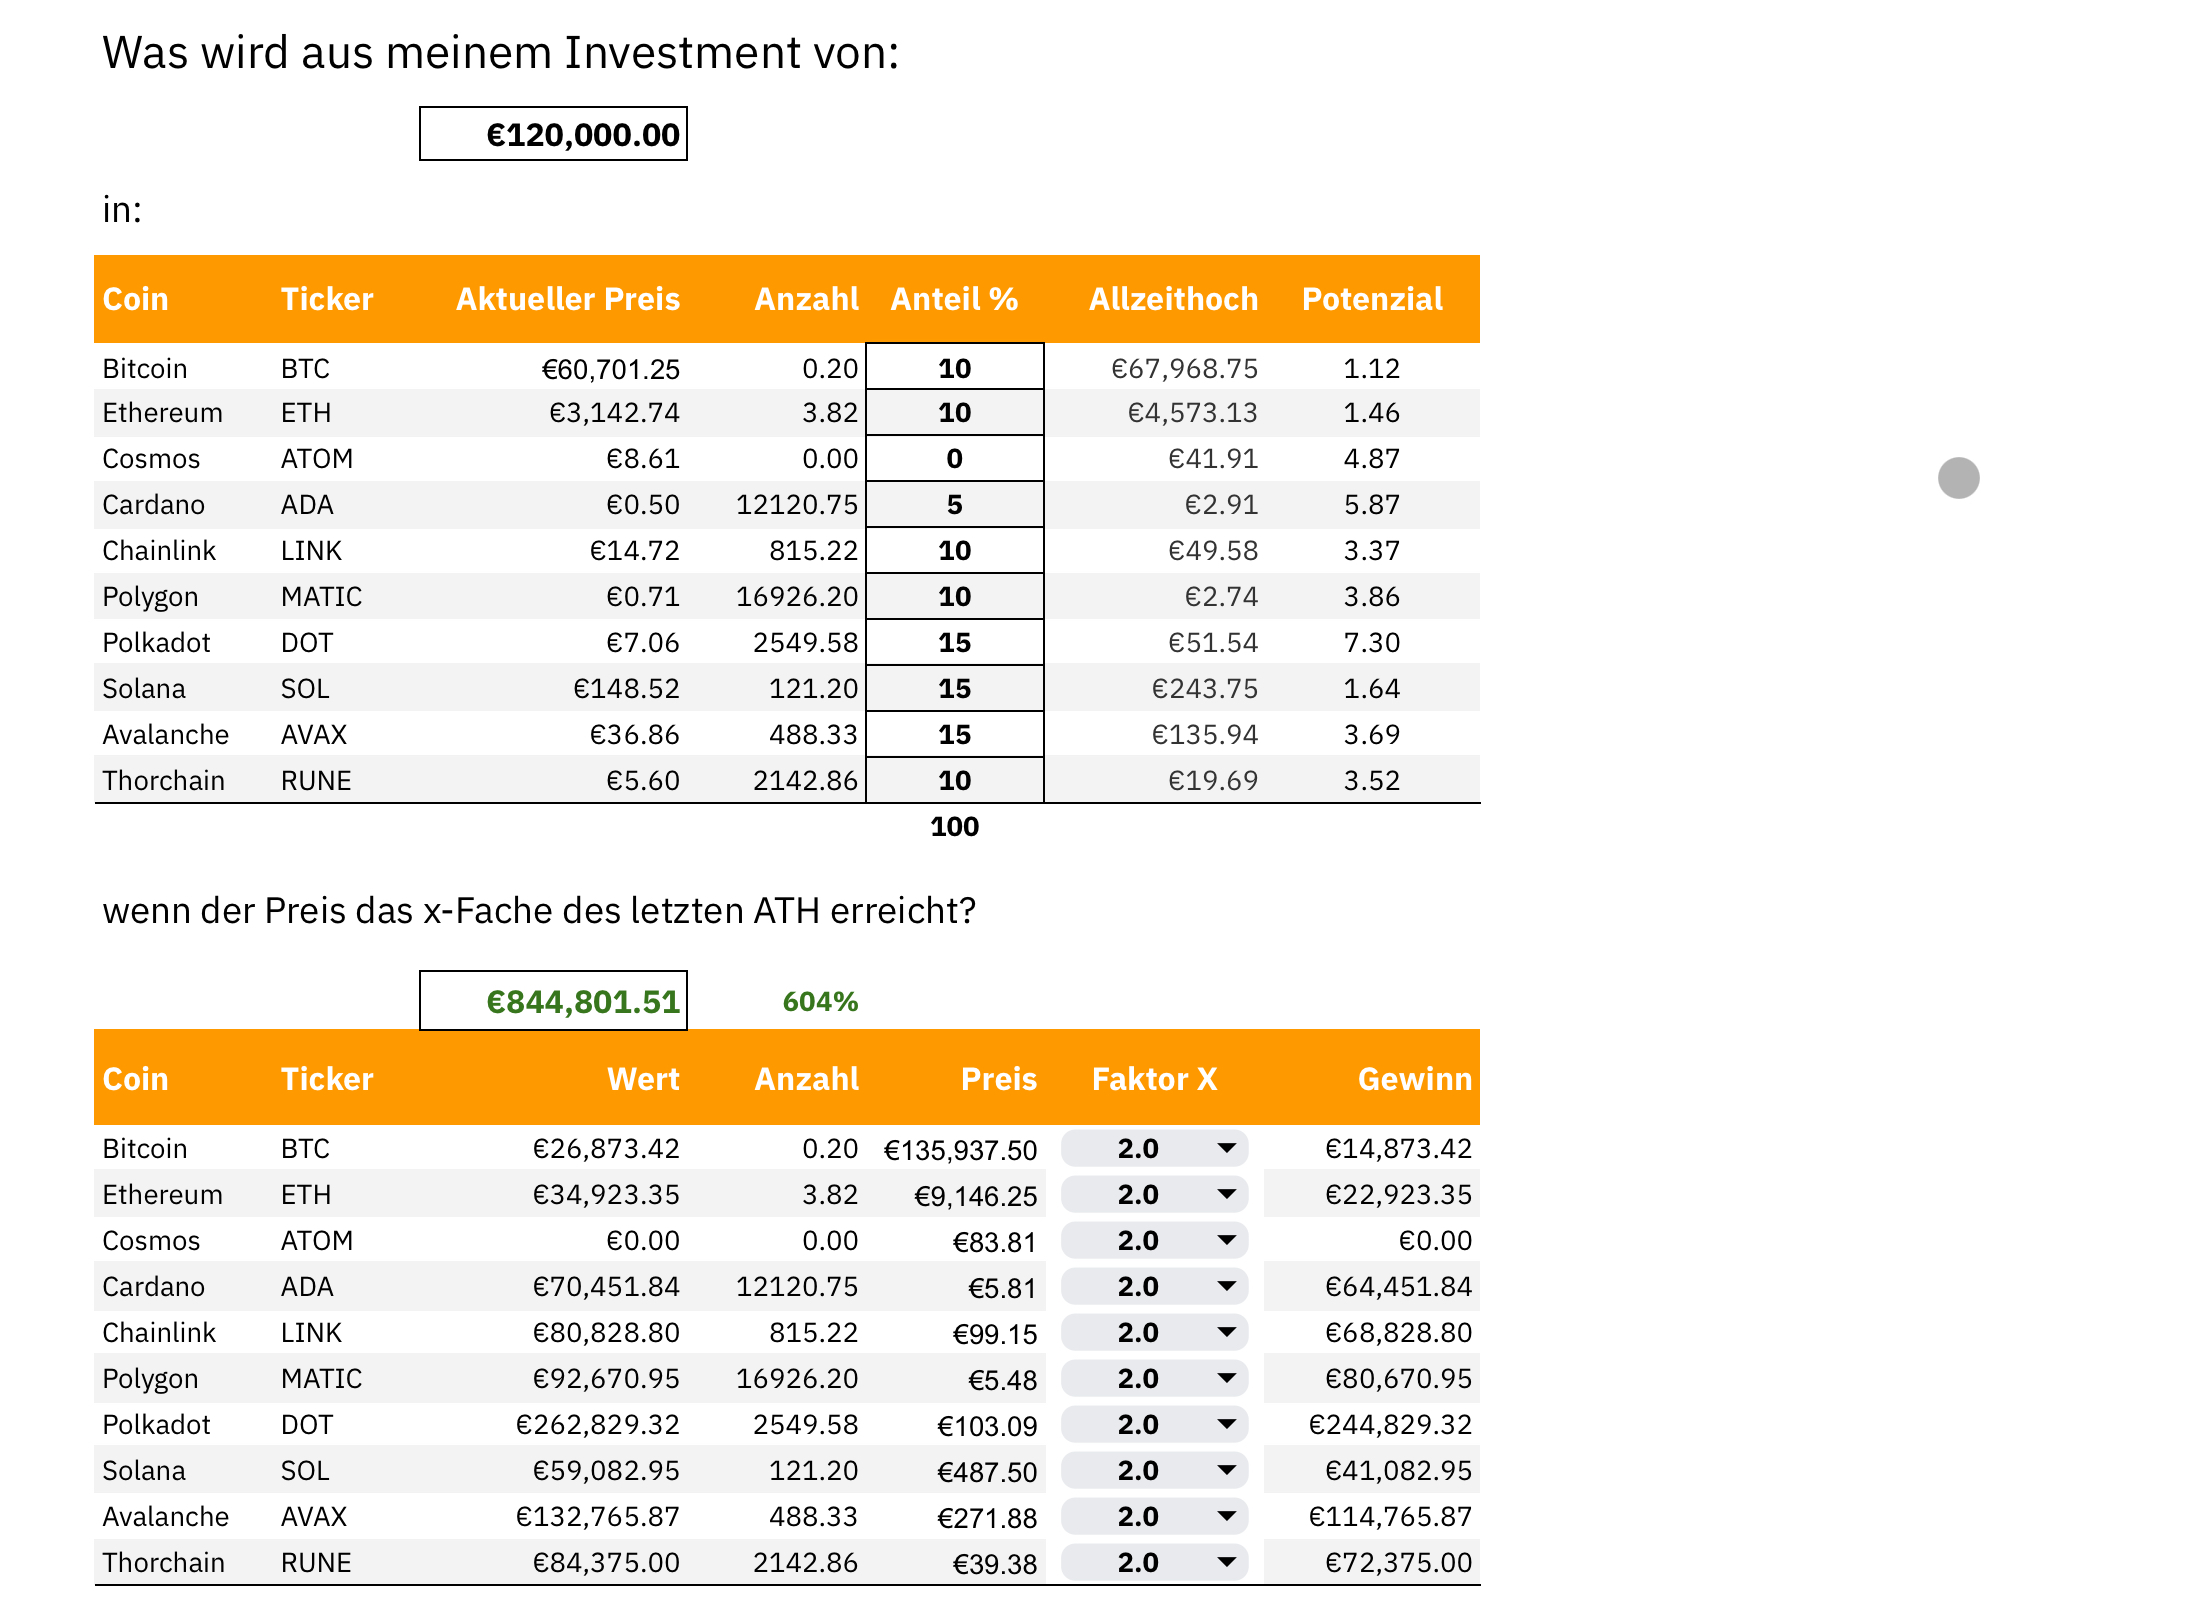Click Ethereum's Gewinn €22,923.35
The width and height of the screenshot is (2204, 1611).
(x=1398, y=1195)
